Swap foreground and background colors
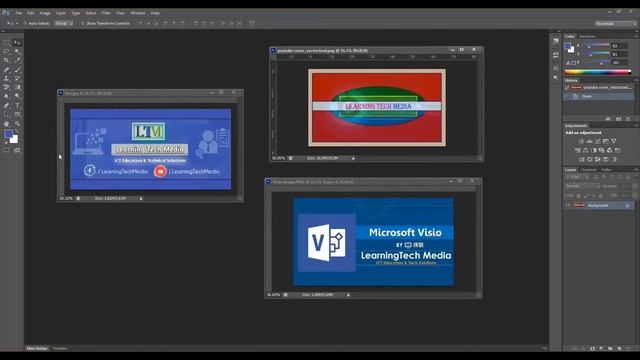The image size is (640, 360). (x=16, y=132)
